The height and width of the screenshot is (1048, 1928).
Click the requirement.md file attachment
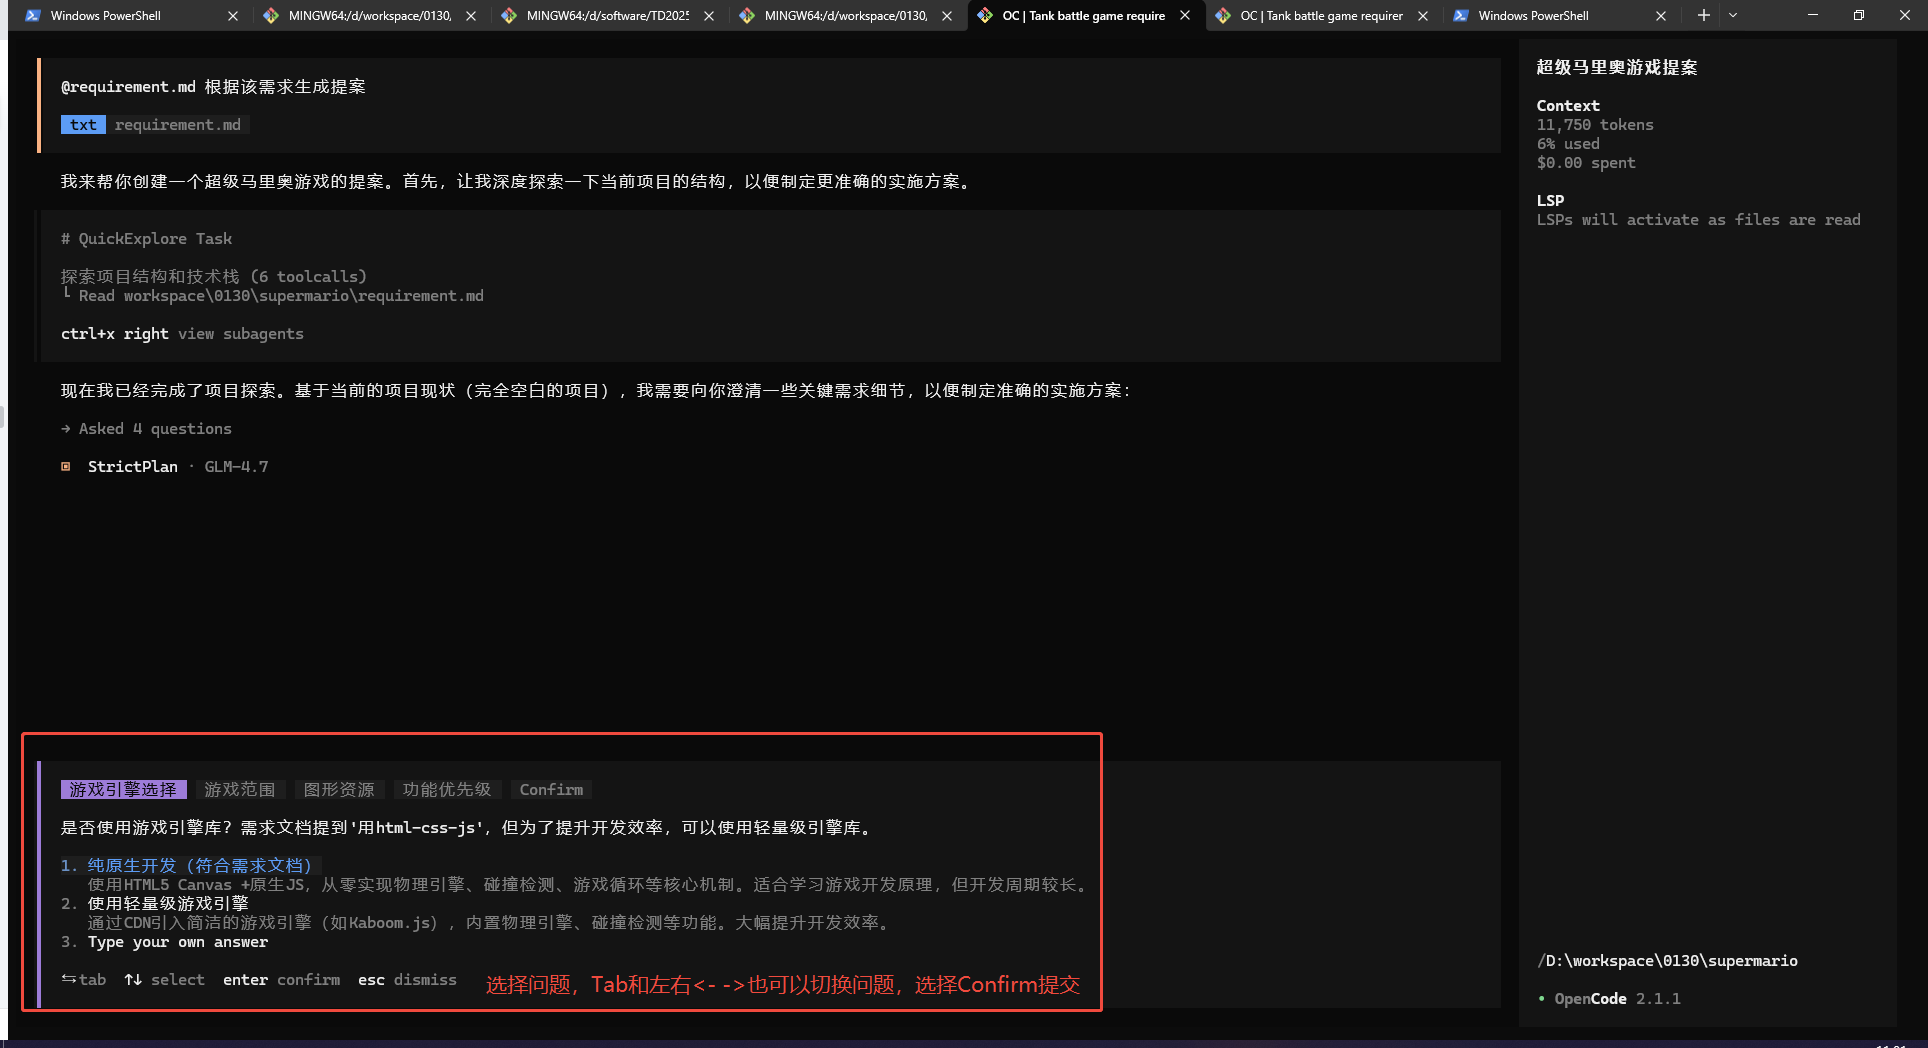(x=177, y=125)
